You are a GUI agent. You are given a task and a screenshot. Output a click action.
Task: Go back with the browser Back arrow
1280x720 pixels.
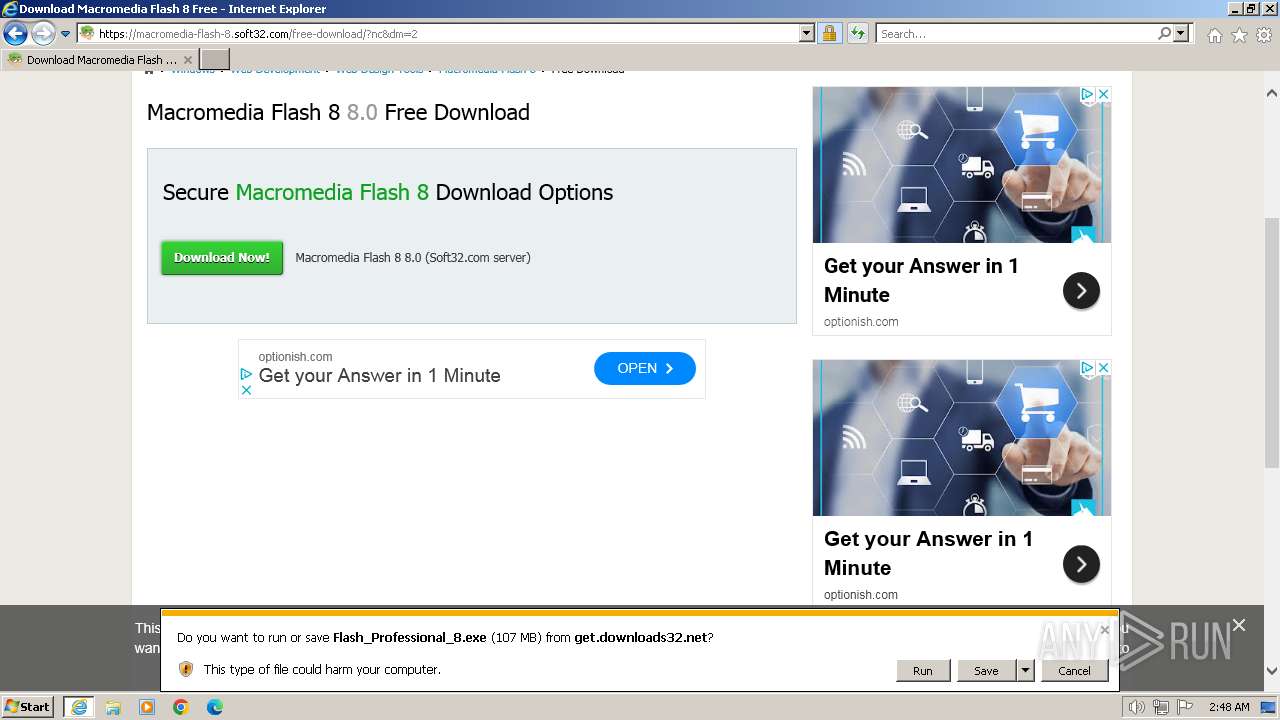[15, 34]
